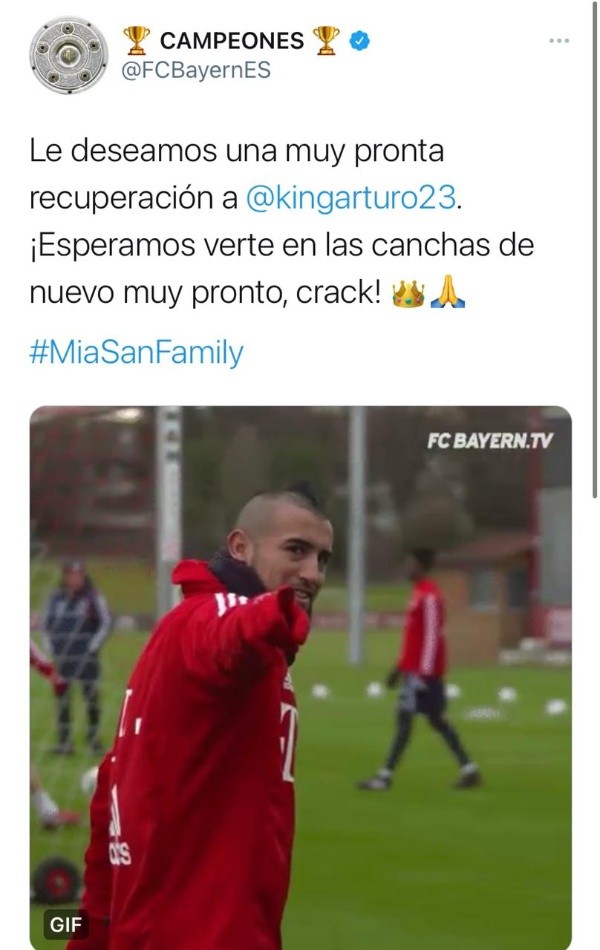Open the #MiaSanFamily hashtag
The height and width of the screenshot is (950, 600).
click(136, 353)
